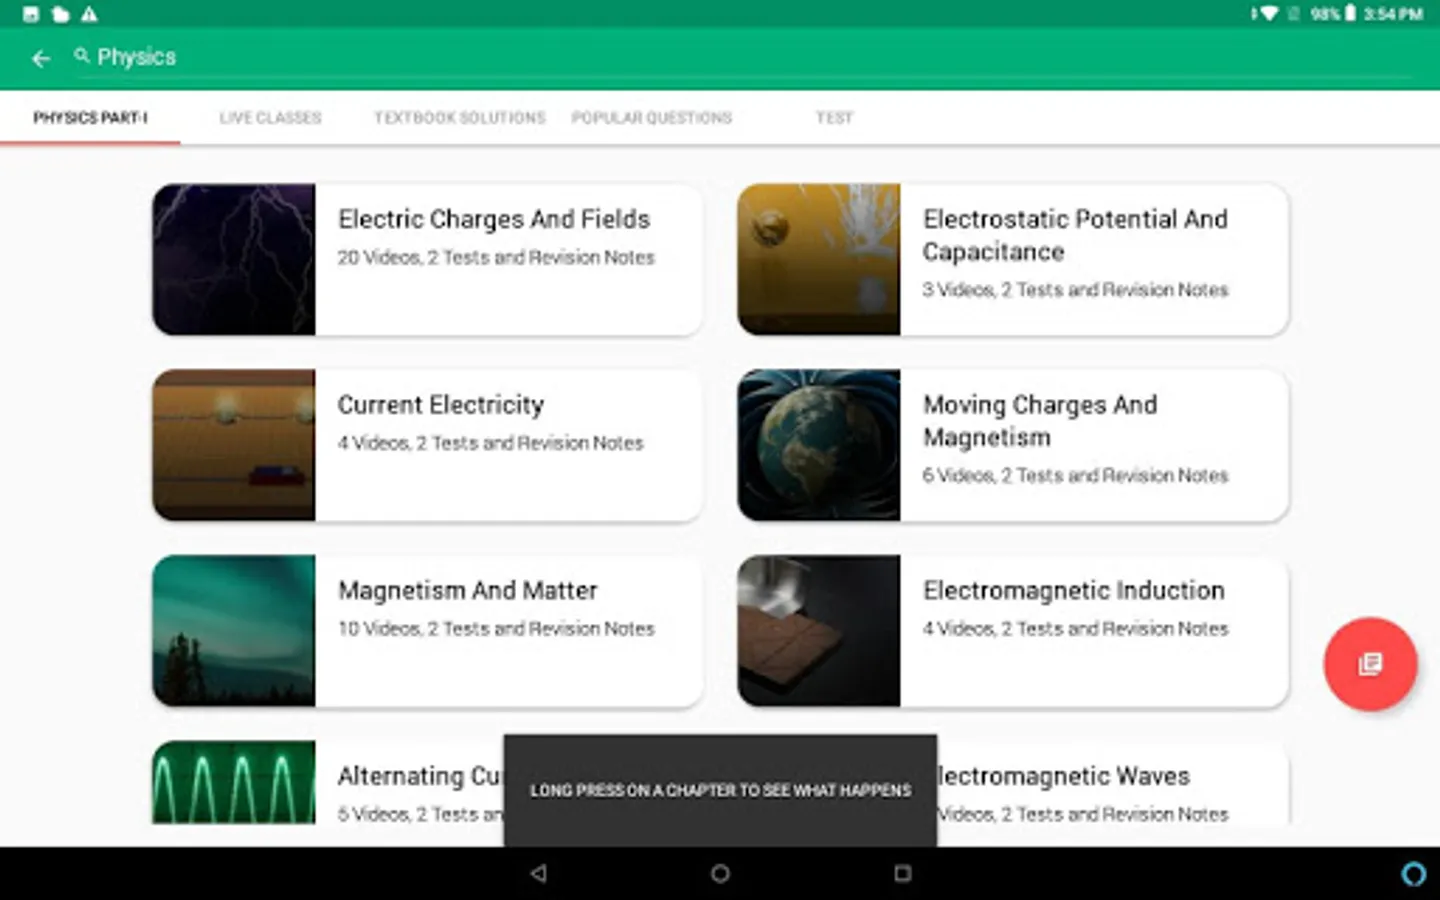The image size is (1440, 900).
Task: Tap the green waveform Alternating Current thumbnail
Action: (234, 783)
